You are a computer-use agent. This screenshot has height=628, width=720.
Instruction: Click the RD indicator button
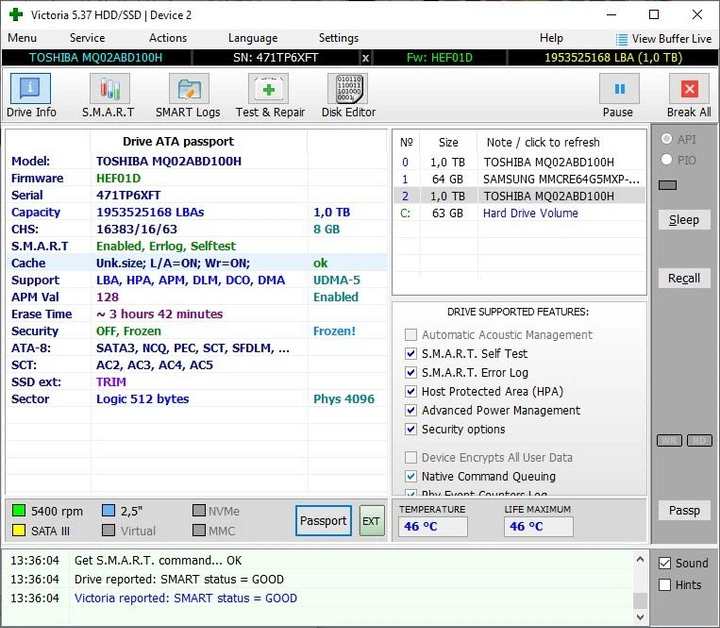point(699,440)
